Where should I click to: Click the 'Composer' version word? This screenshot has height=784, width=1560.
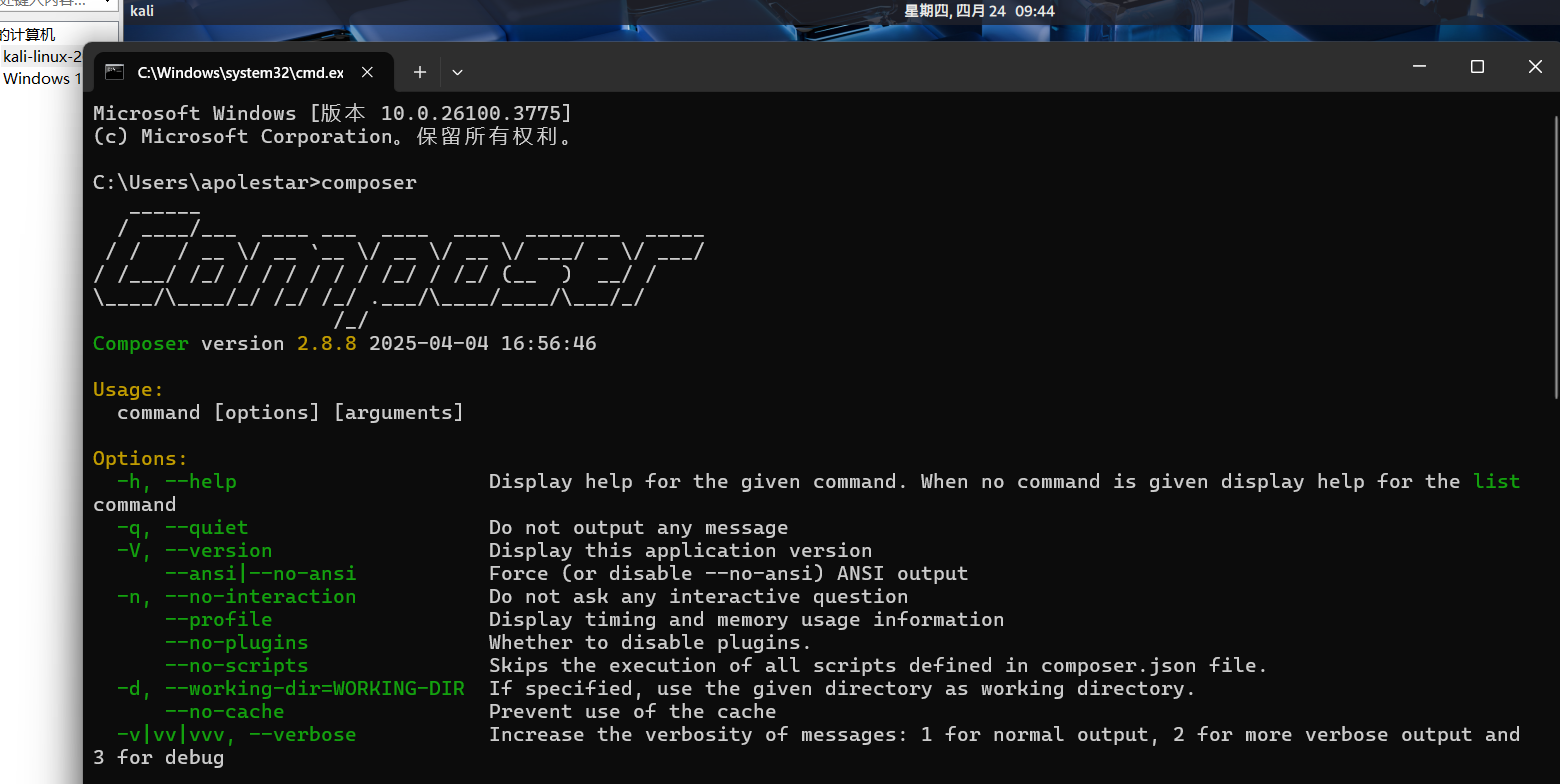[141, 344]
